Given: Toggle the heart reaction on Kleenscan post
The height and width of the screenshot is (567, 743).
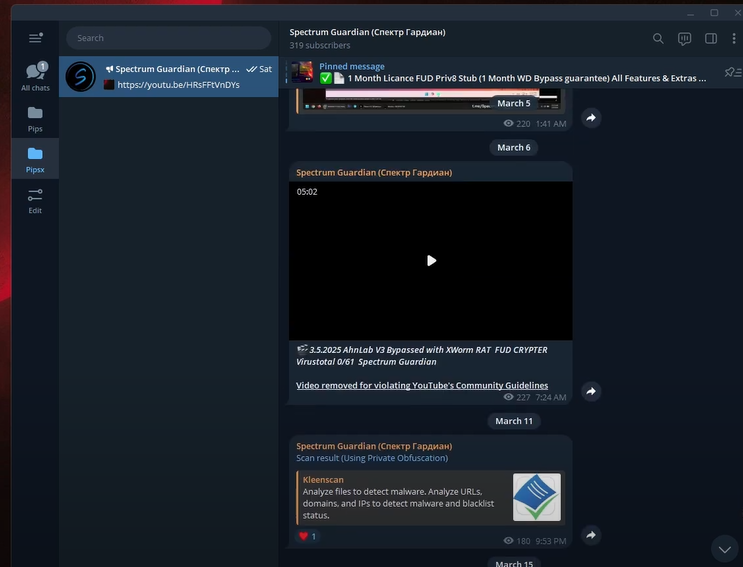Looking at the screenshot, I should [308, 536].
